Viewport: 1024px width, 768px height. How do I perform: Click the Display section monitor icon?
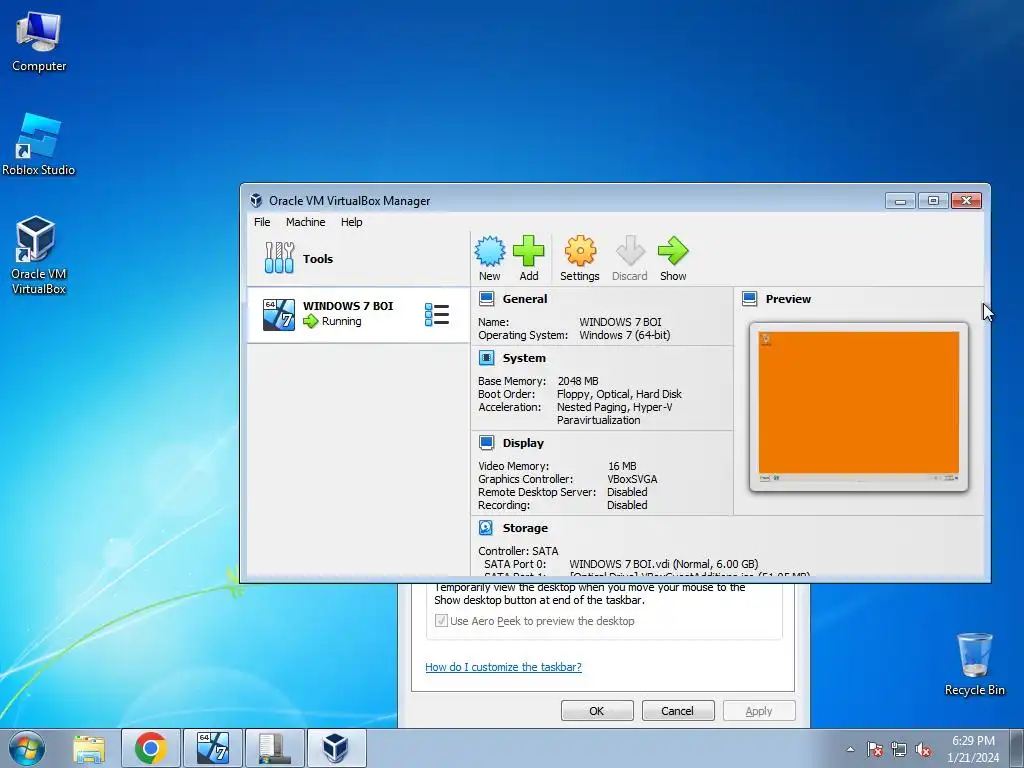[x=487, y=443]
